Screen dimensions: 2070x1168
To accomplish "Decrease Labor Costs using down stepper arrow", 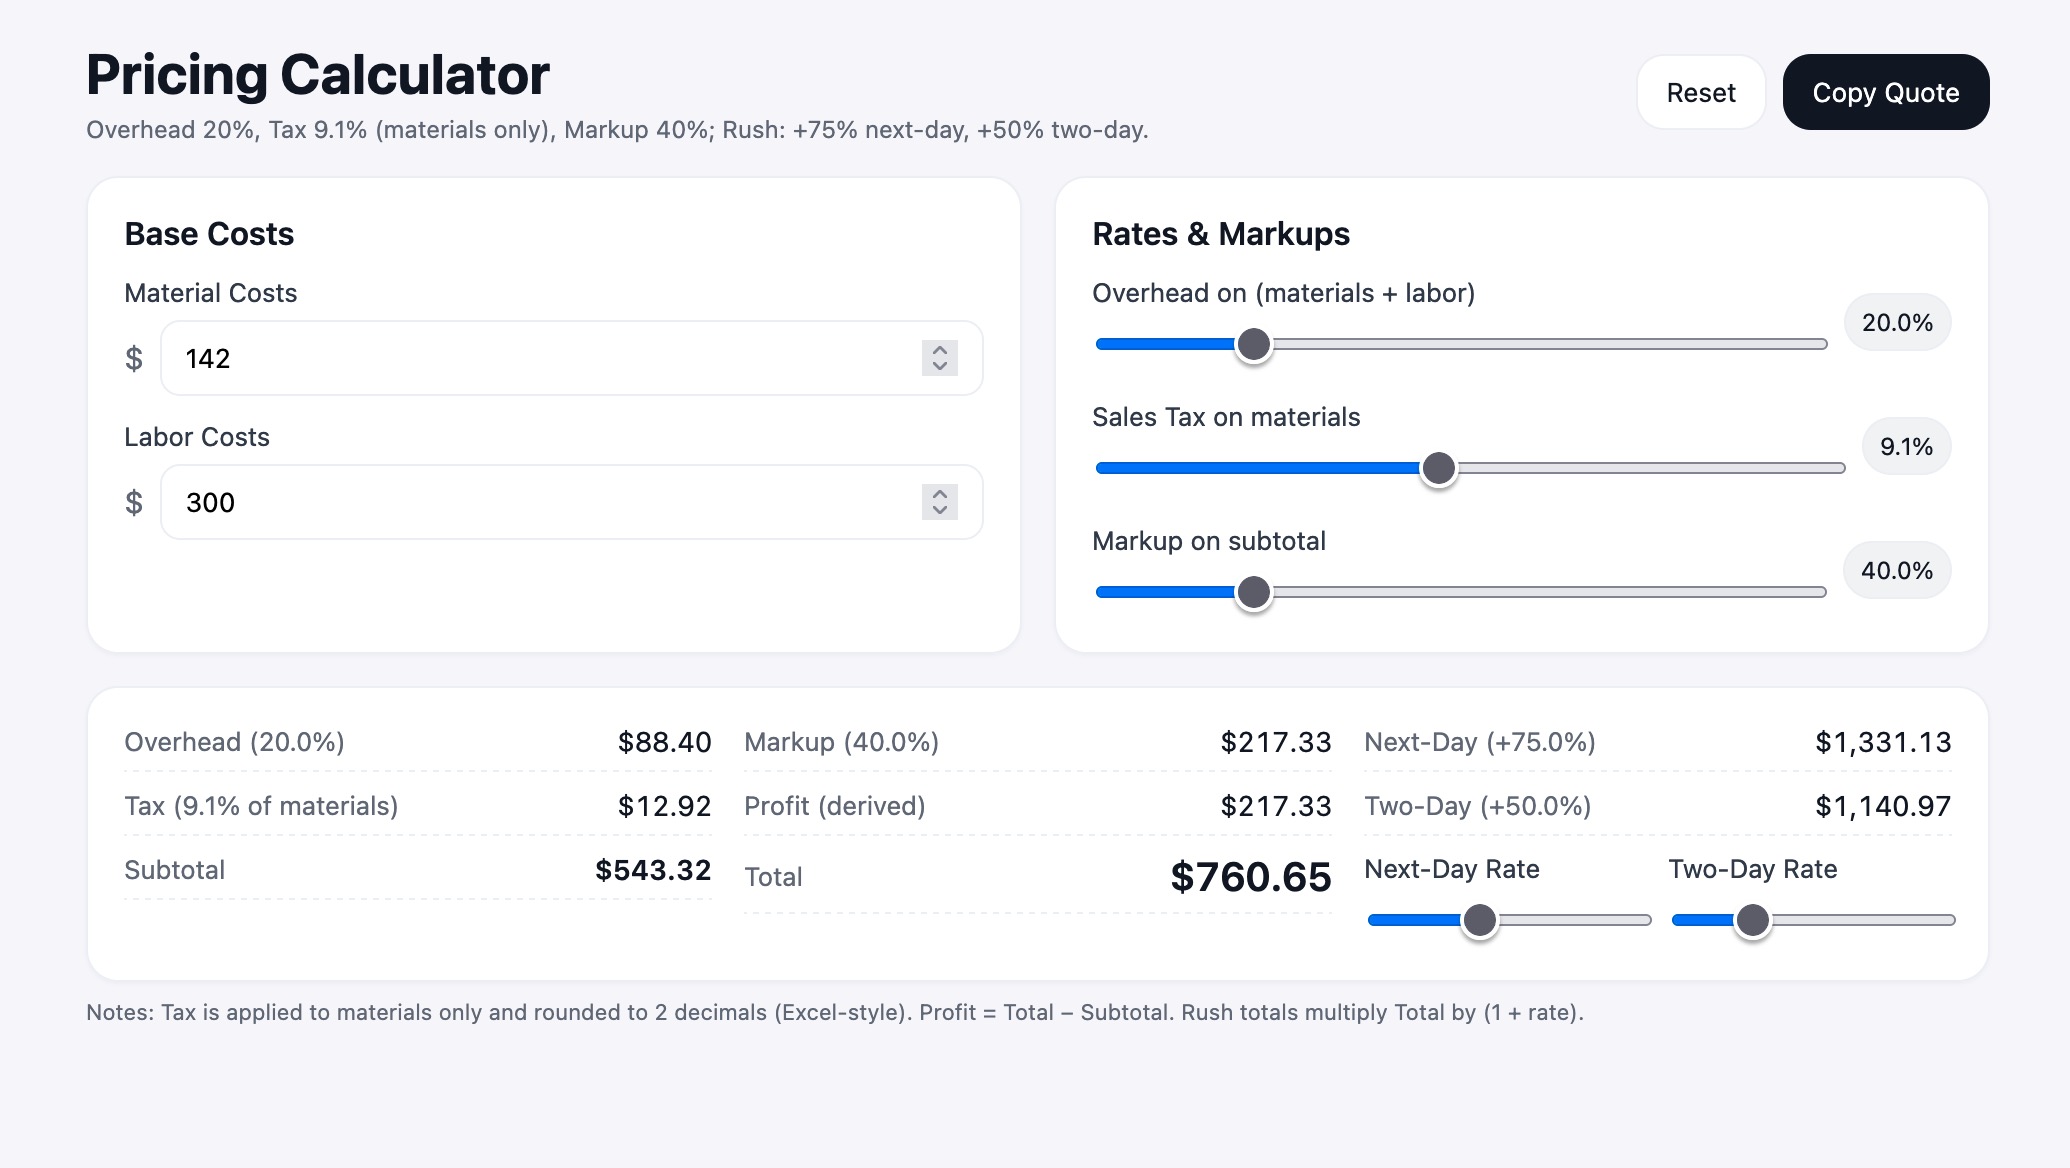I will pos(939,511).
